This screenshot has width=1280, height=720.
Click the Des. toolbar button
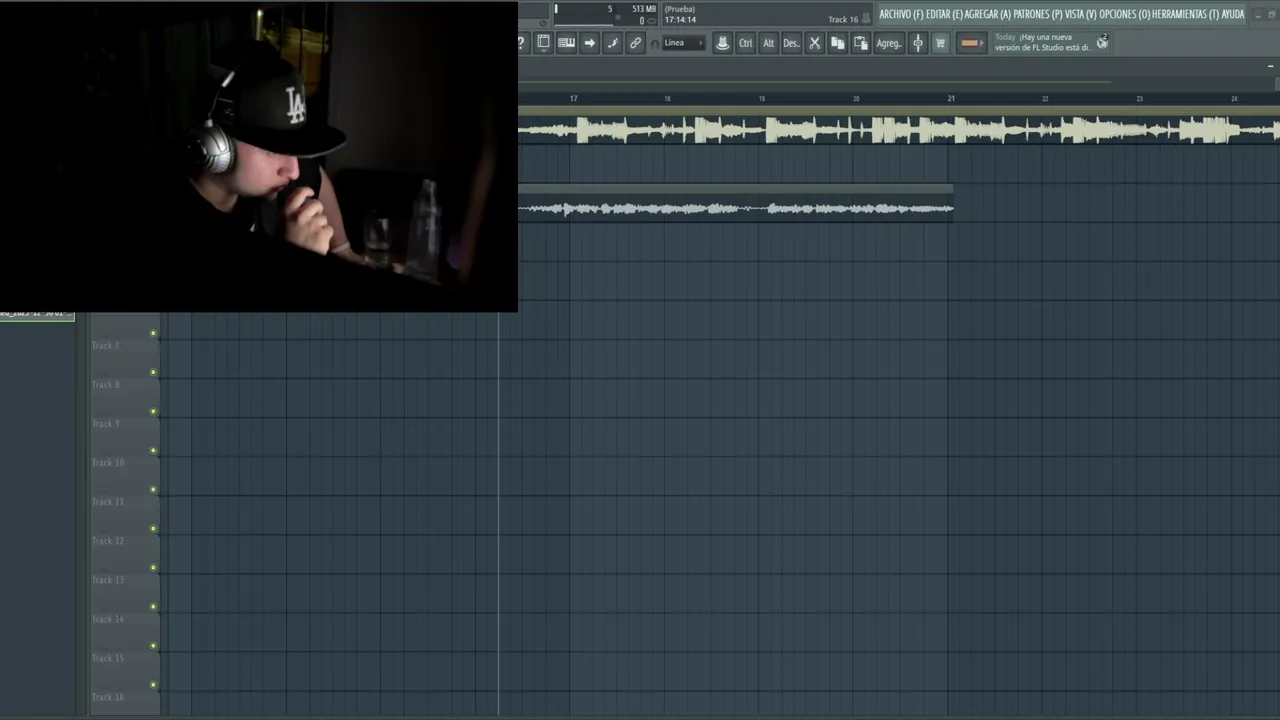coord(791,43)
